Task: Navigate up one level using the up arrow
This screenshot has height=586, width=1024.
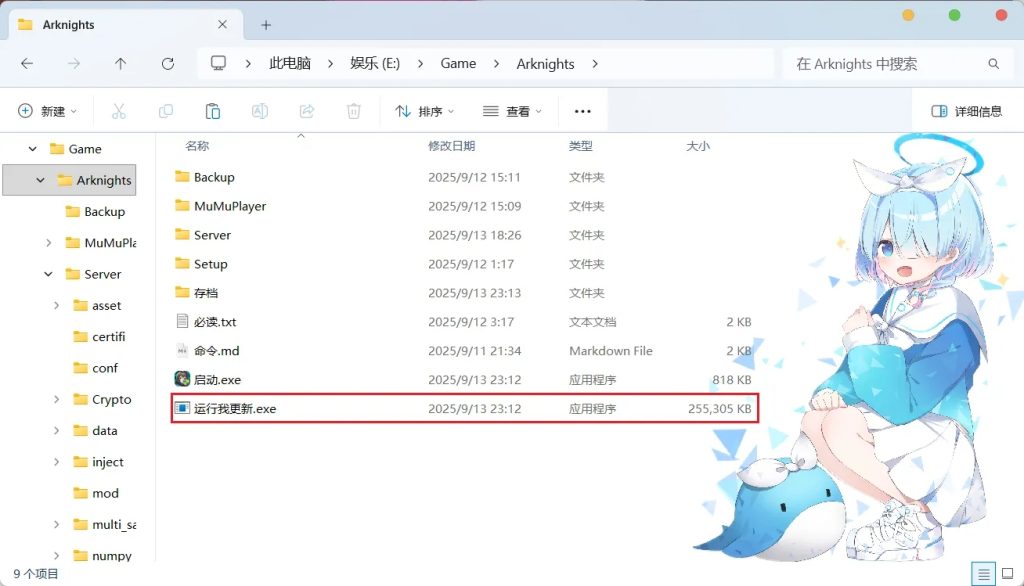Action: coord(120,63)
